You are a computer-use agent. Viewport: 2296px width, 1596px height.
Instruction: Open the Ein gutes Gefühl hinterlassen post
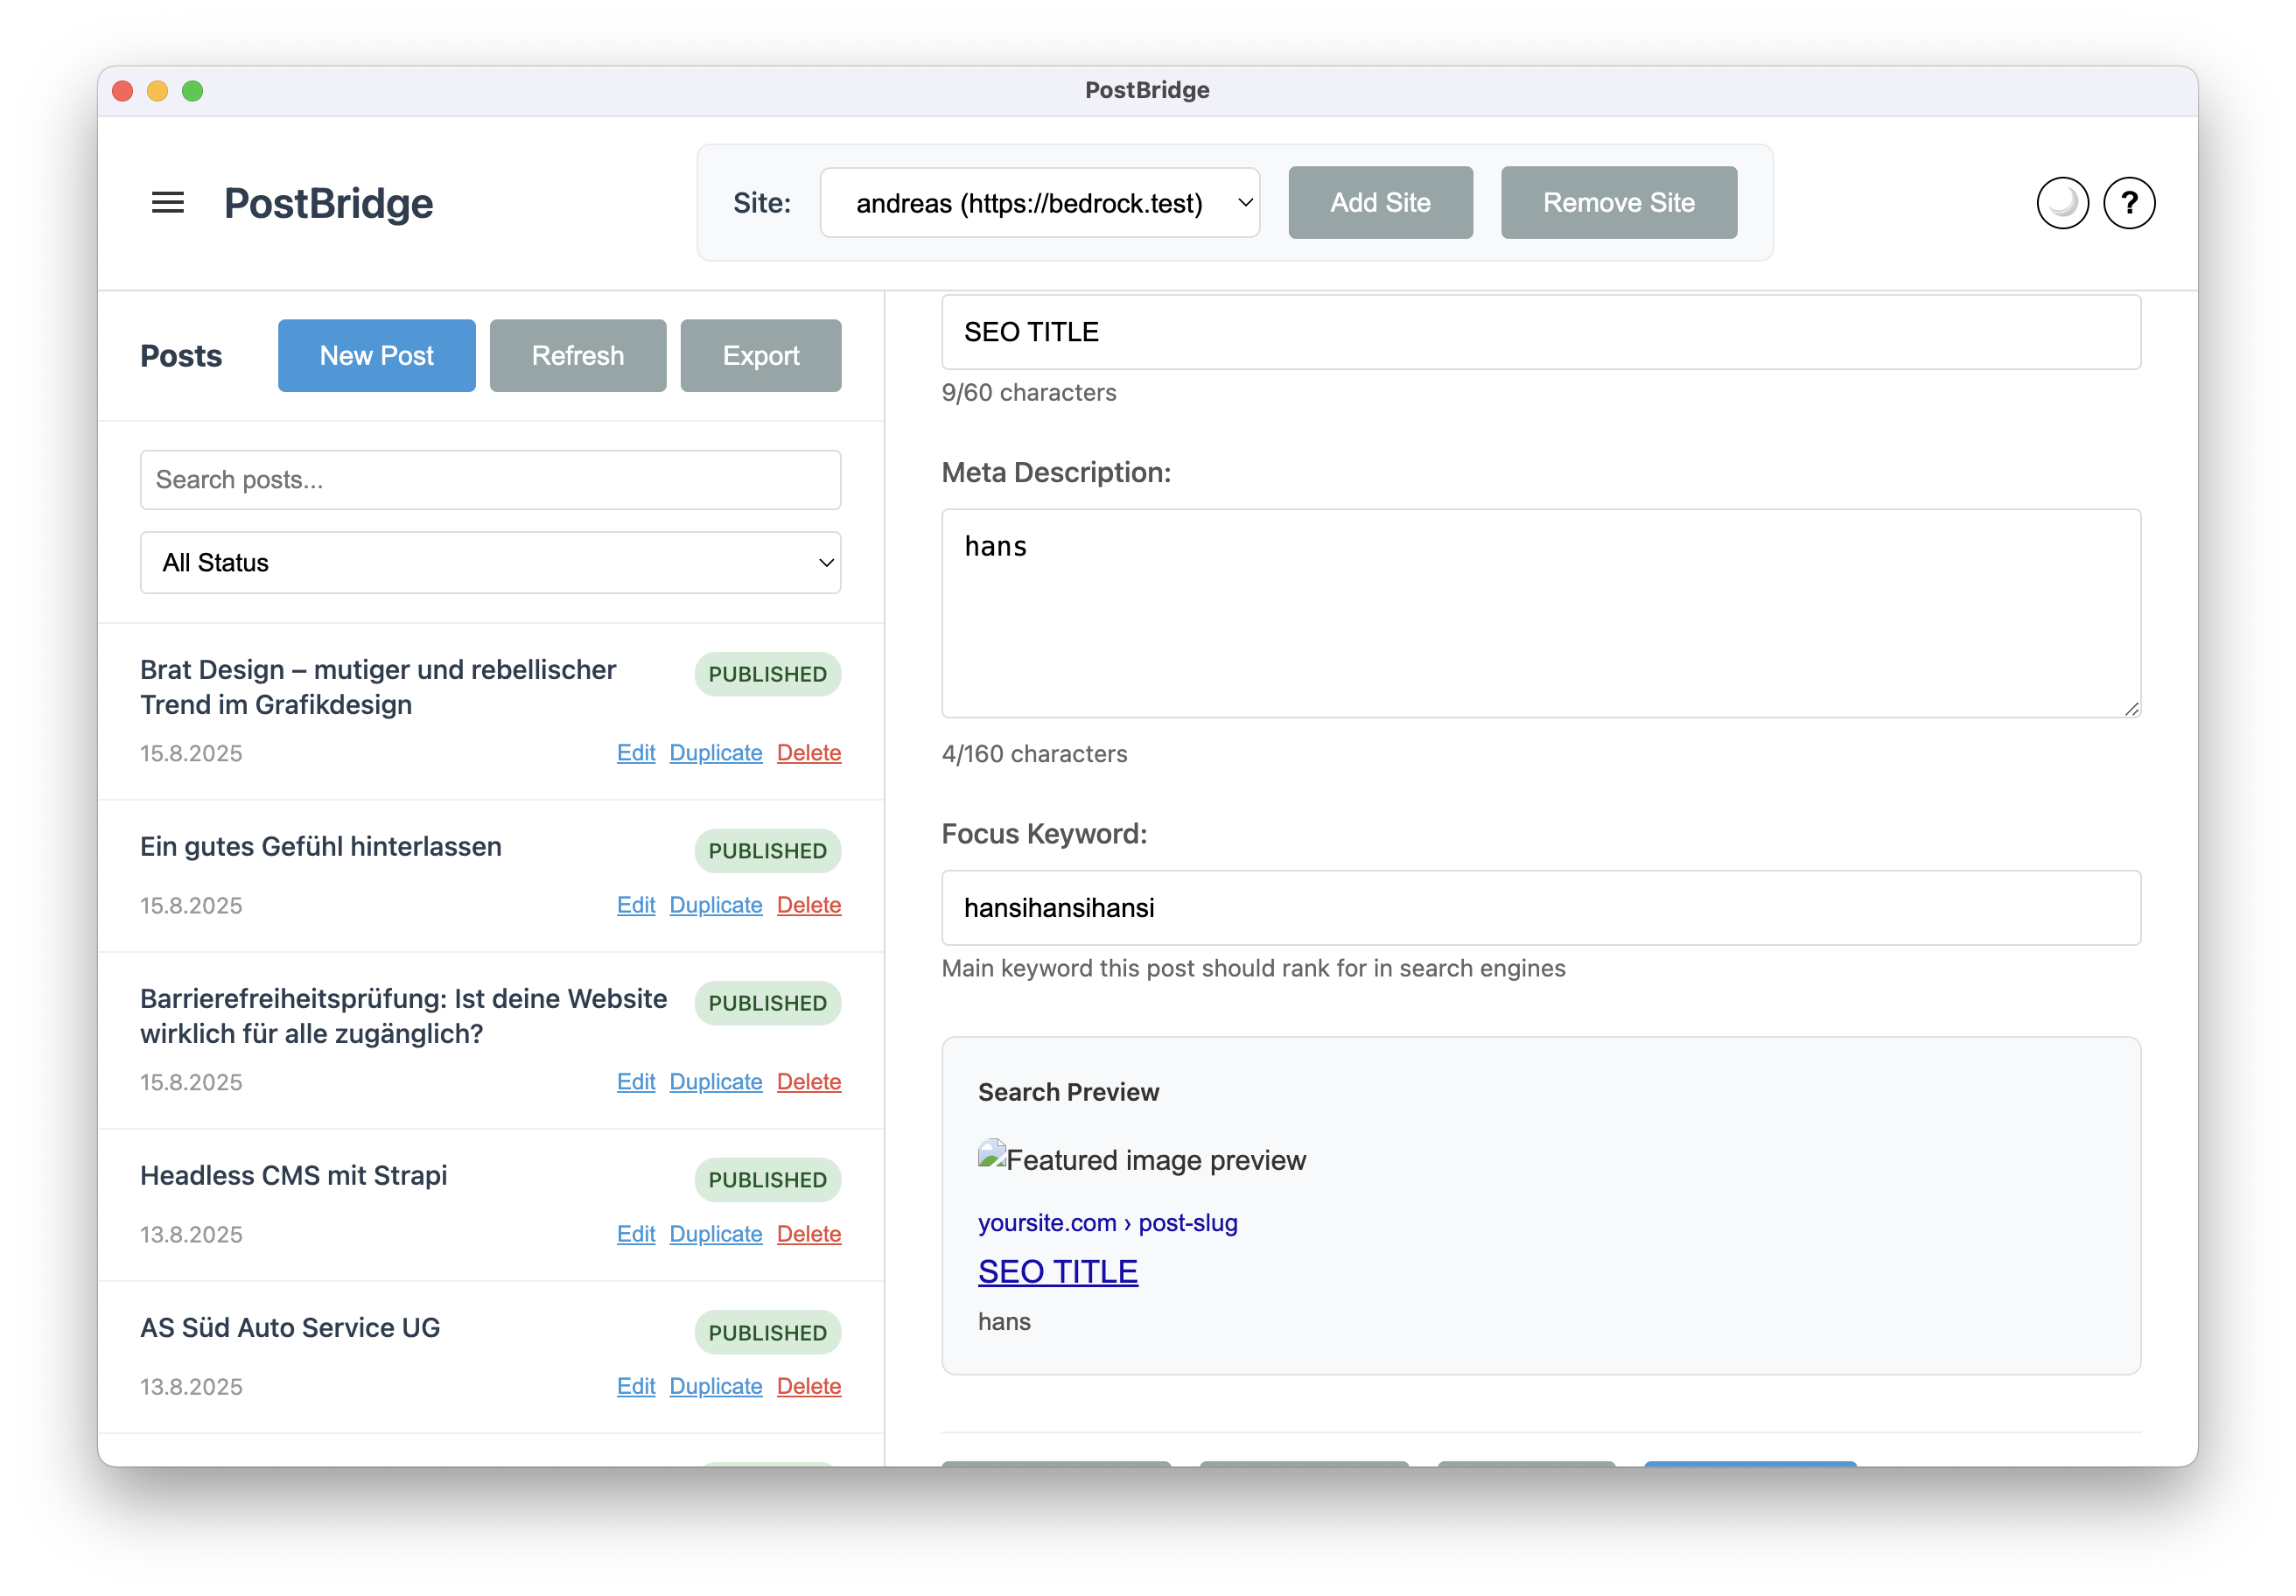321,847
